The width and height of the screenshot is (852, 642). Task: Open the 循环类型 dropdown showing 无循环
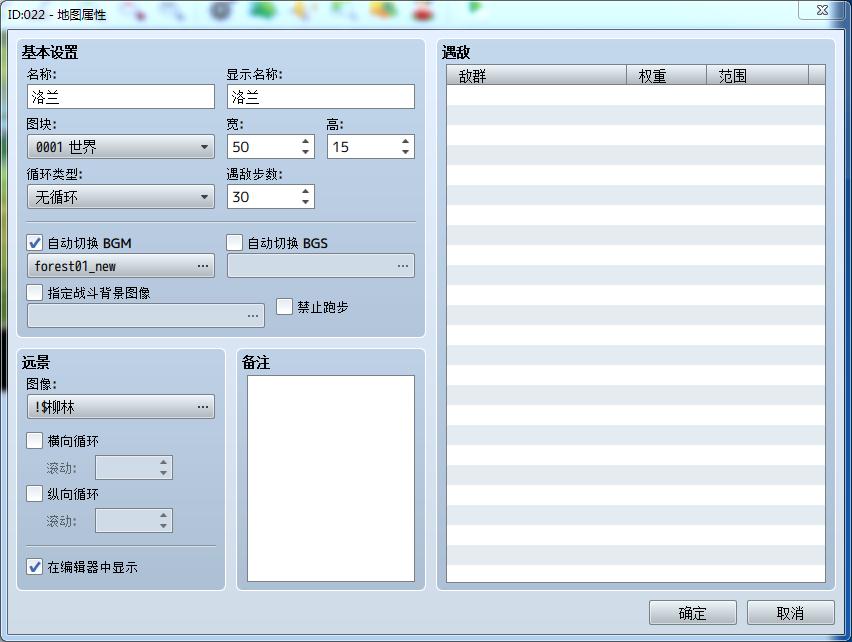[121, 197]
